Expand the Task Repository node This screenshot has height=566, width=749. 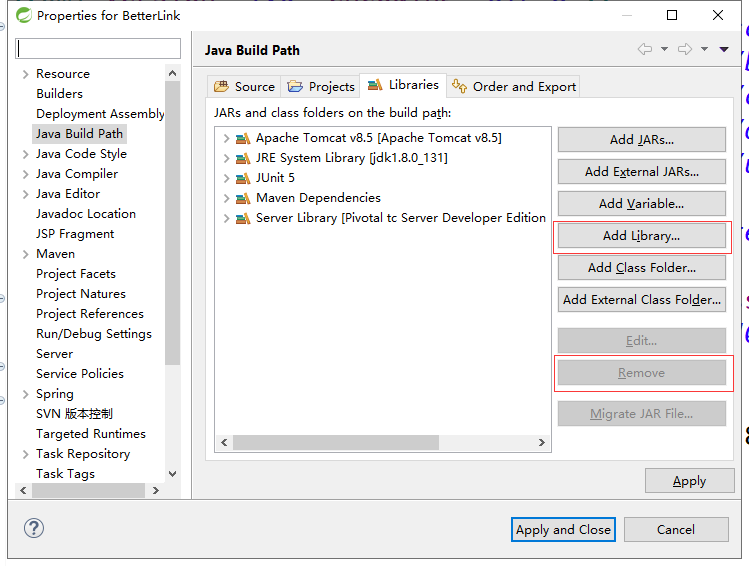(25, 454)
